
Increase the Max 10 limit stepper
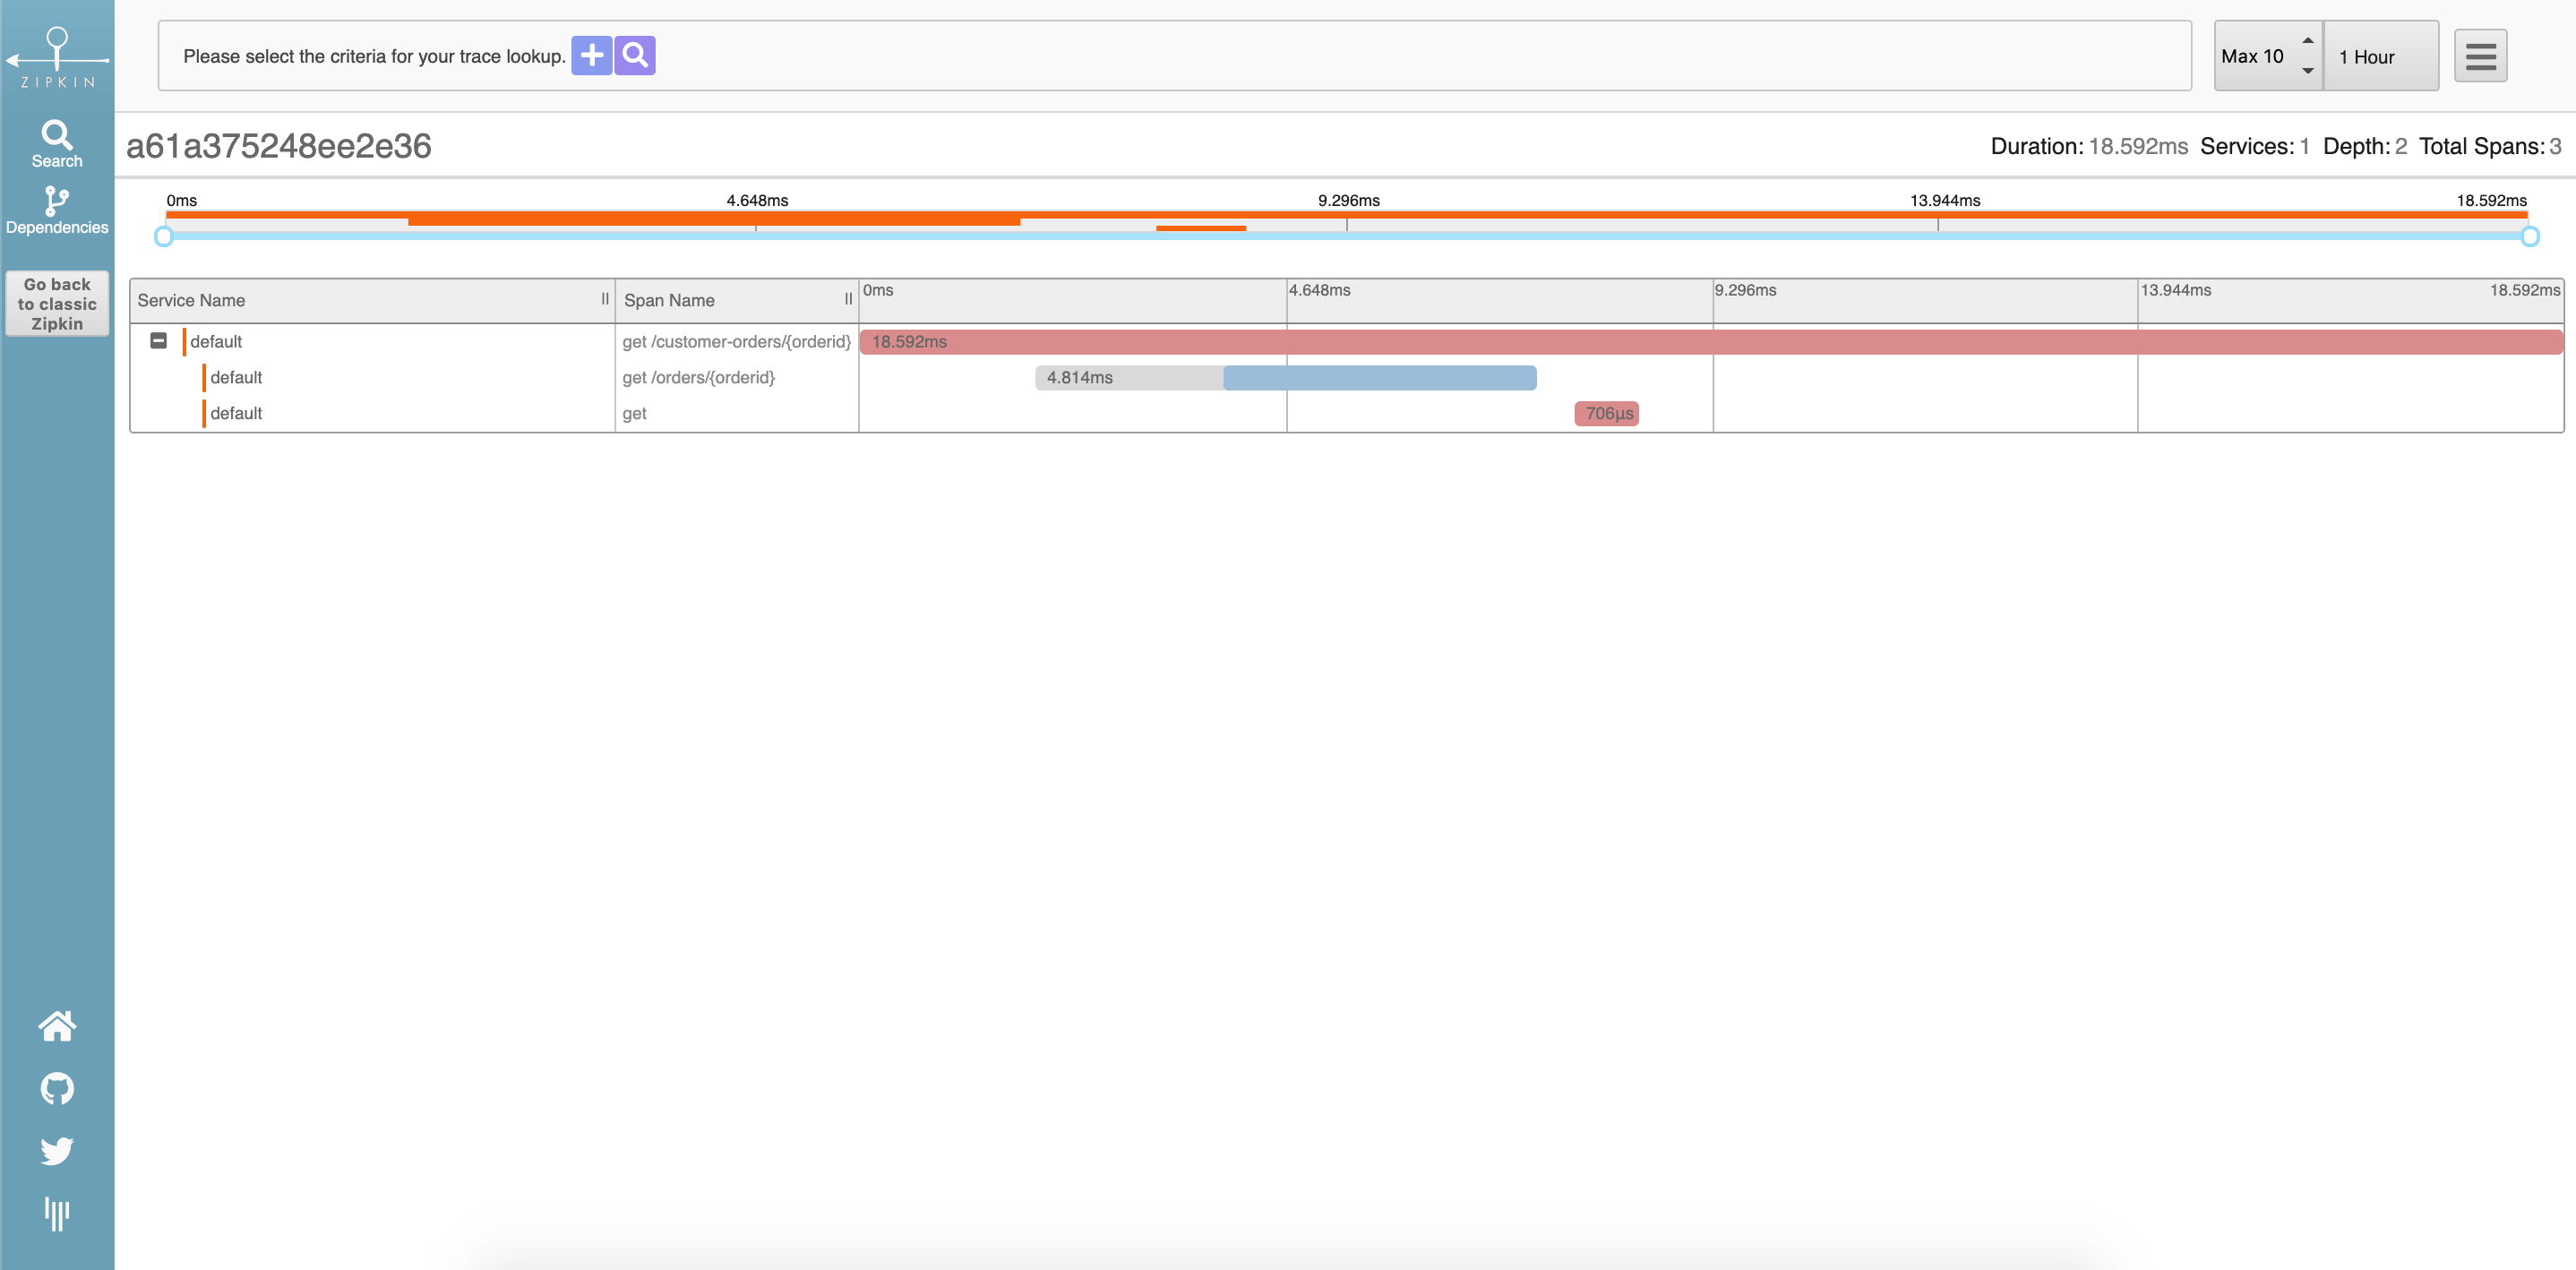pos(2307,41)
